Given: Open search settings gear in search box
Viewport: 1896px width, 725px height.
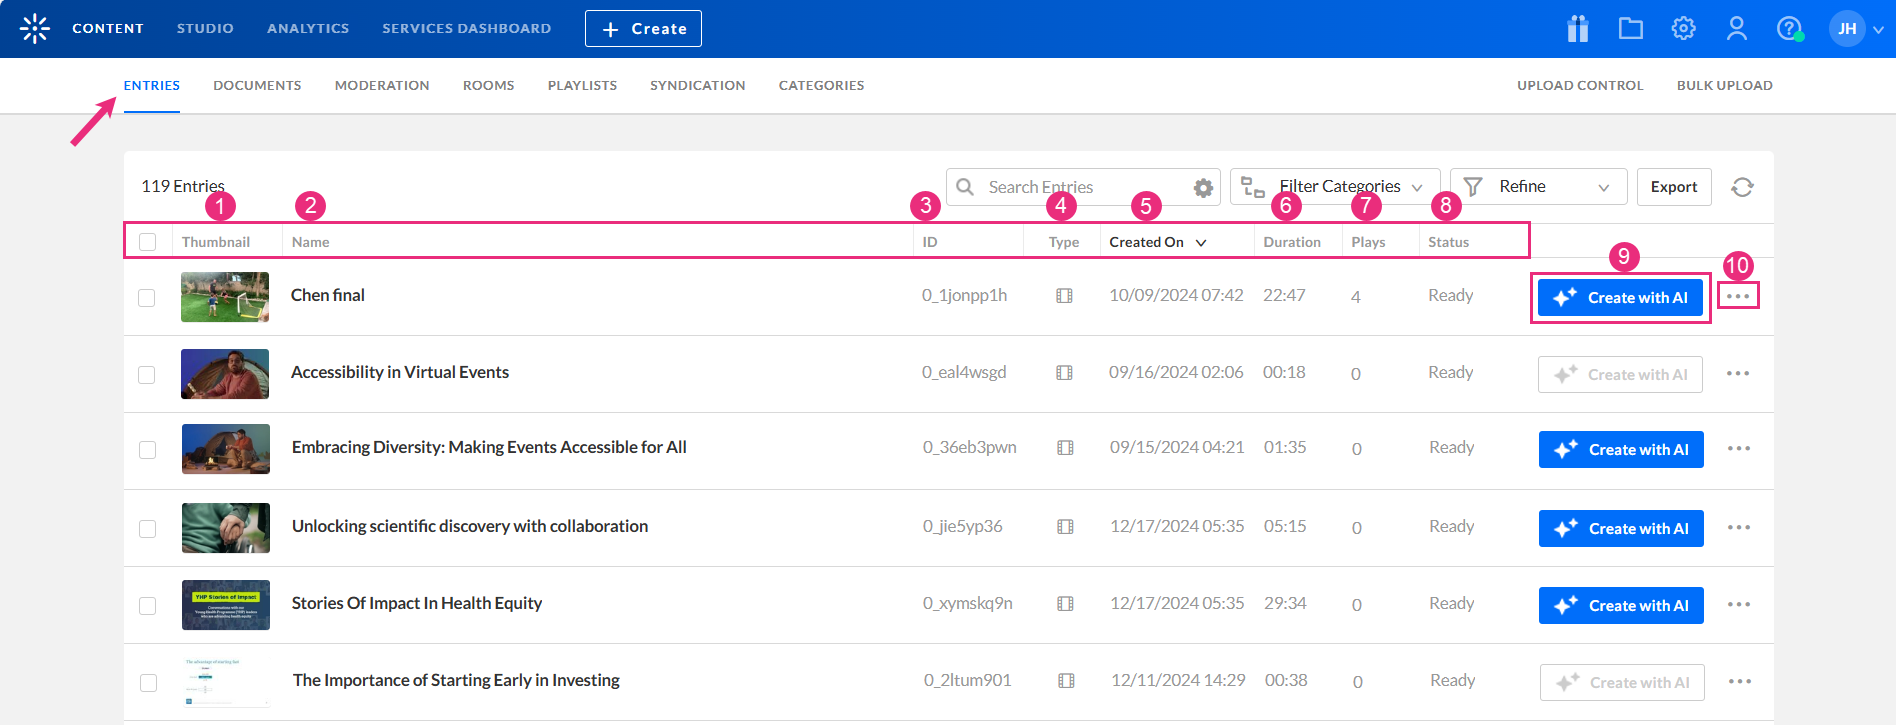Looking at the screenshot, I should pyautogui.click(x=1203, y=188).
